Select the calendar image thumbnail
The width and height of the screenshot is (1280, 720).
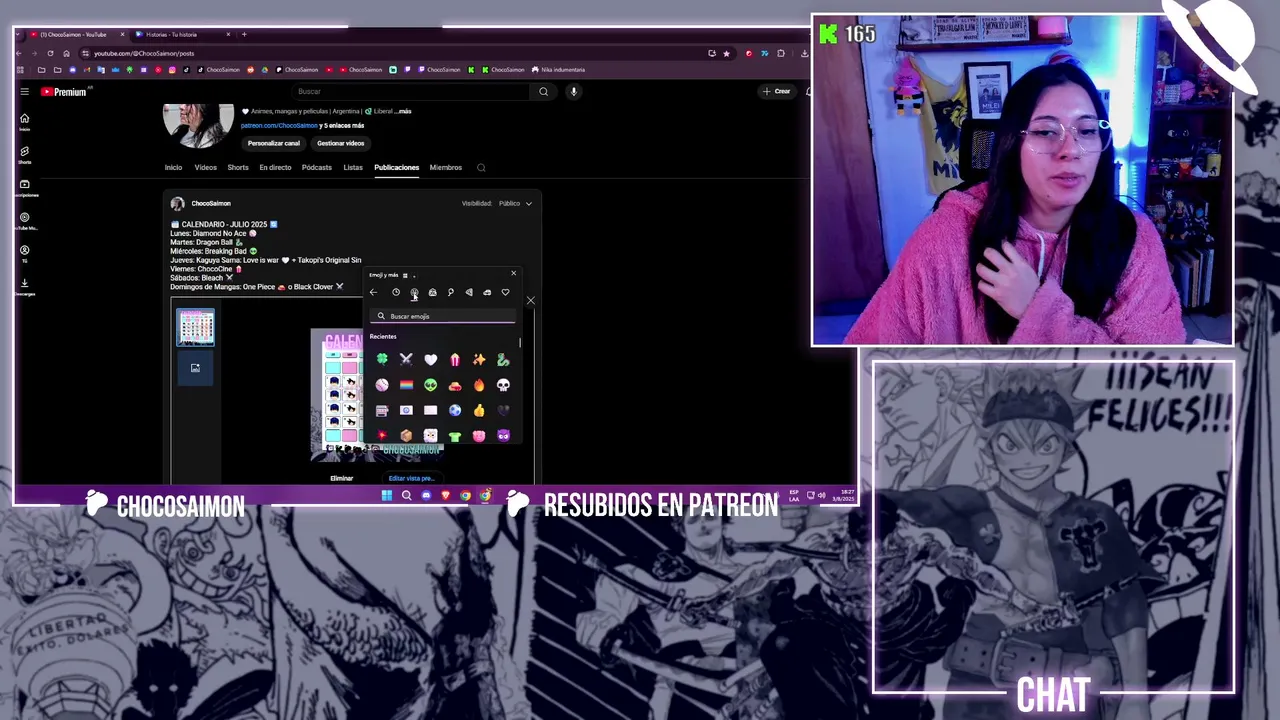coord(195,327)
